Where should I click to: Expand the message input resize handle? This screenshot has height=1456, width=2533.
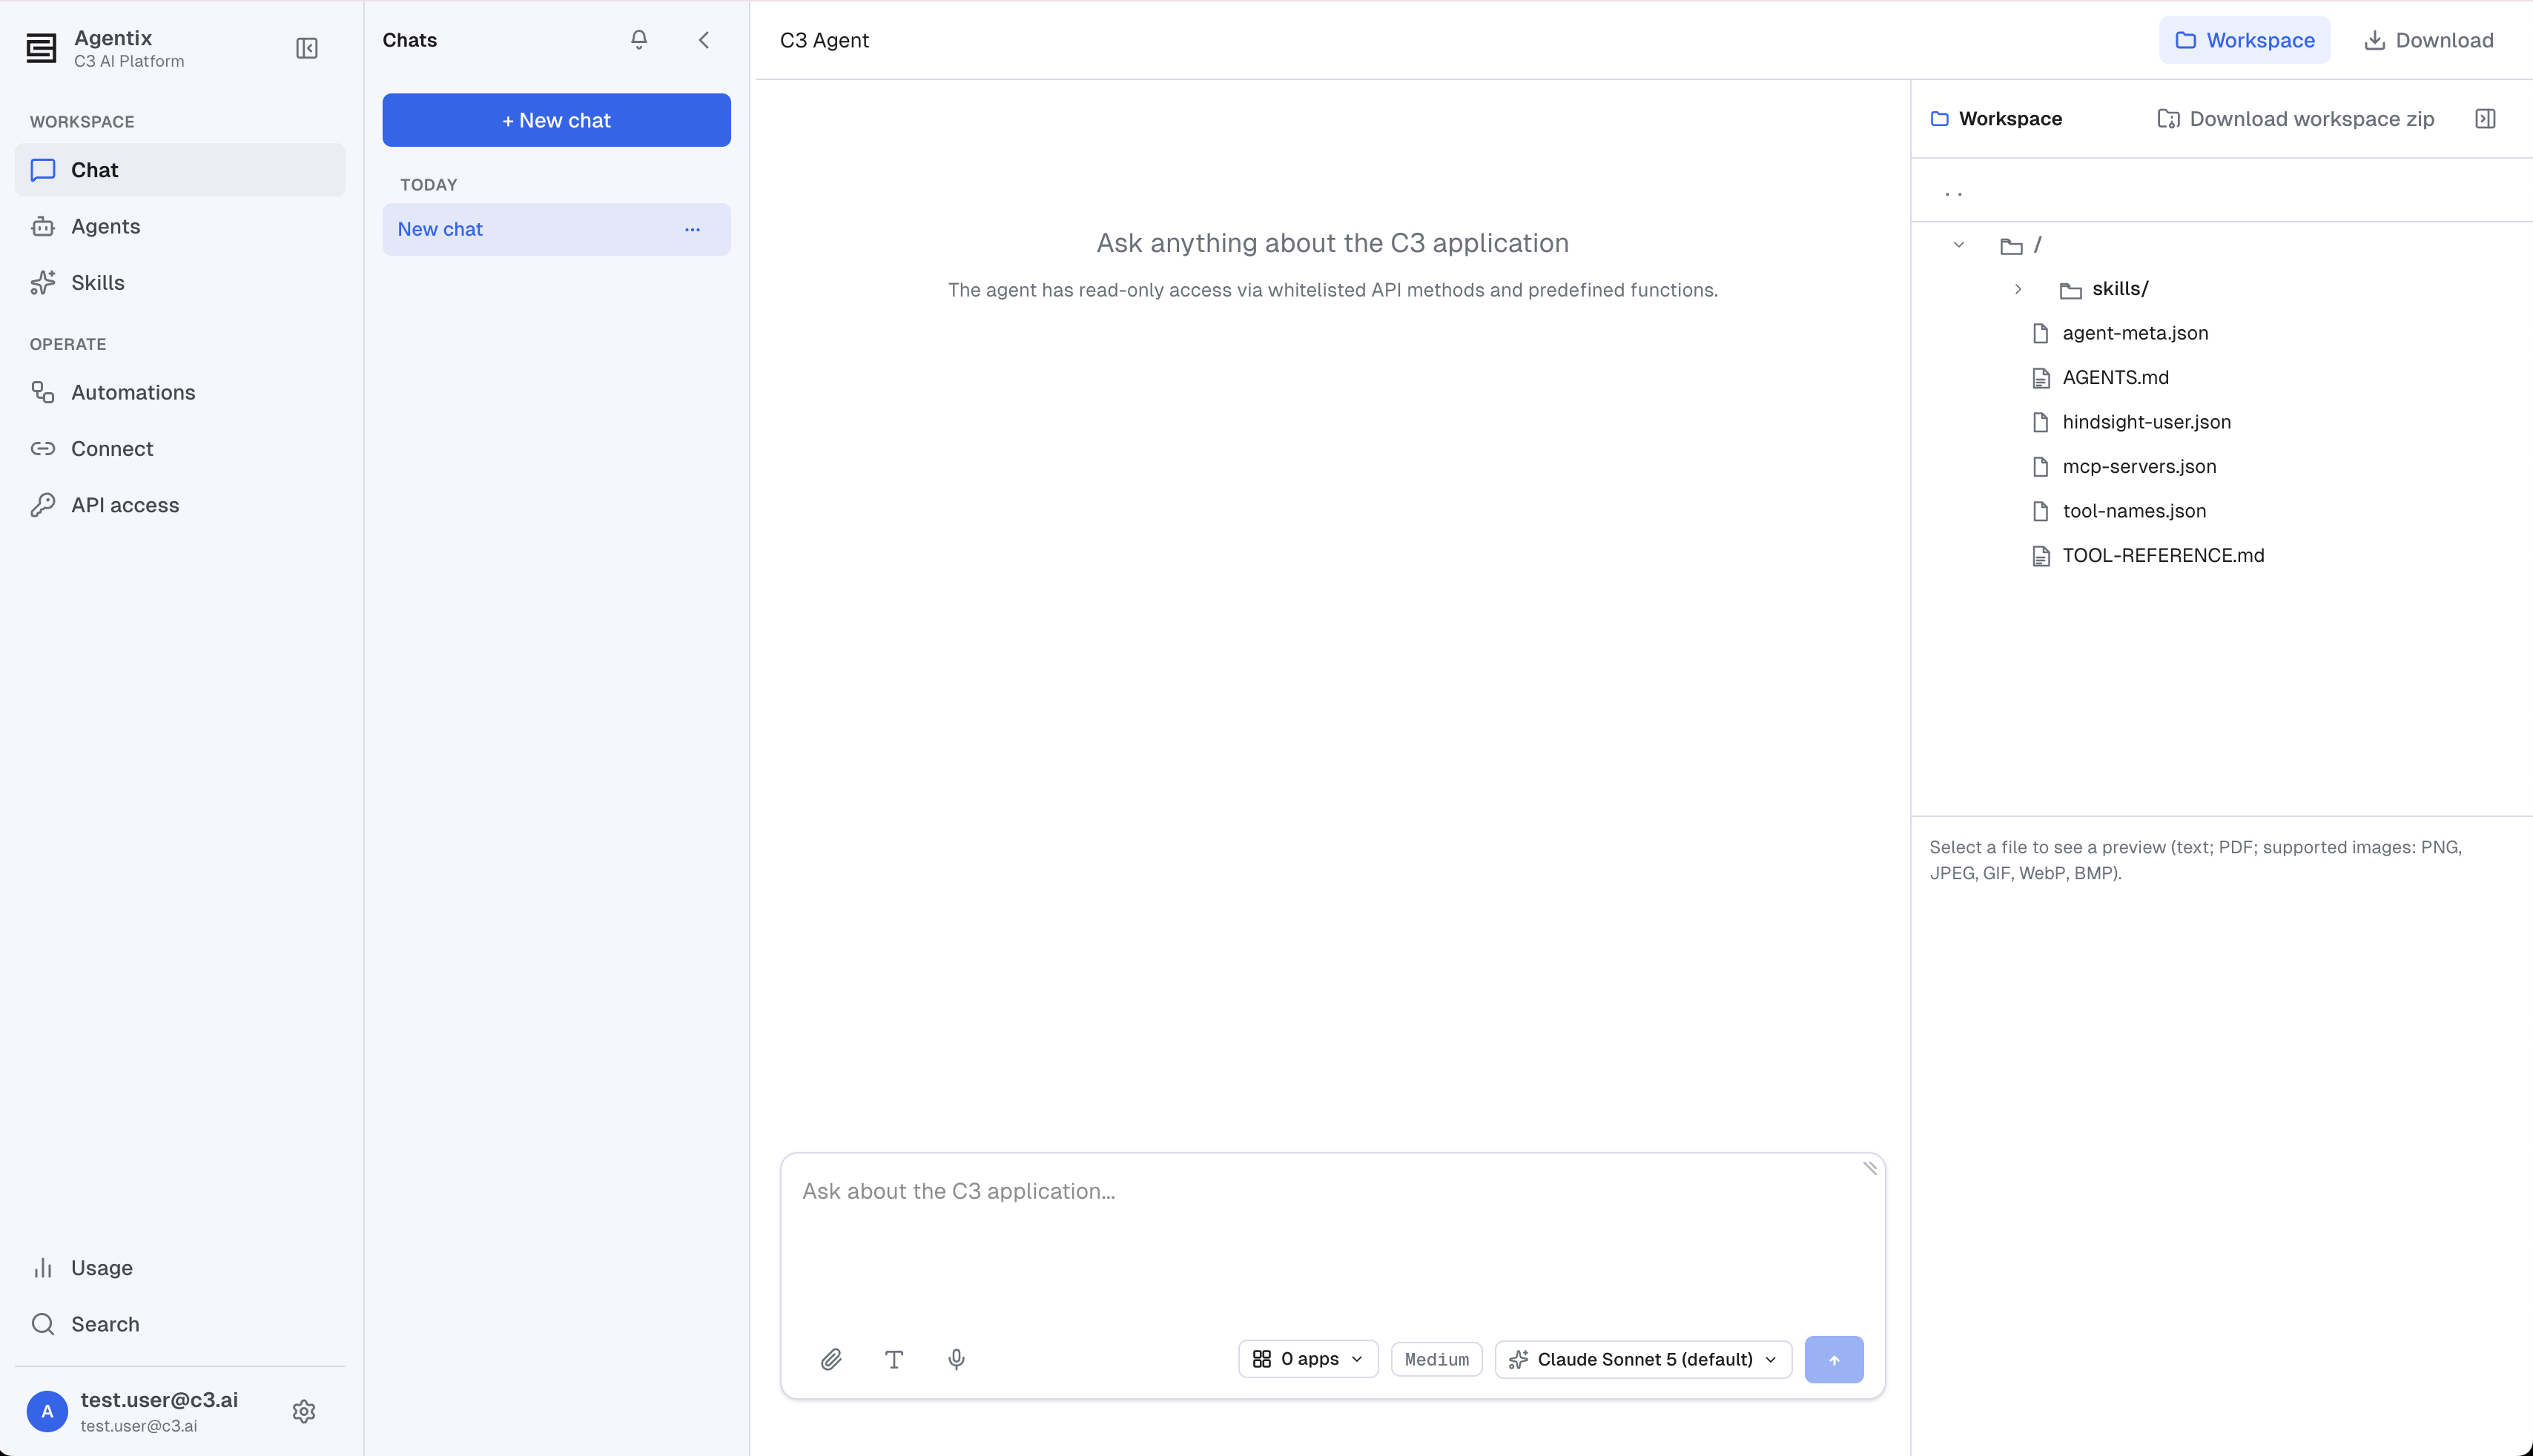click(x=1869, y=1168)
